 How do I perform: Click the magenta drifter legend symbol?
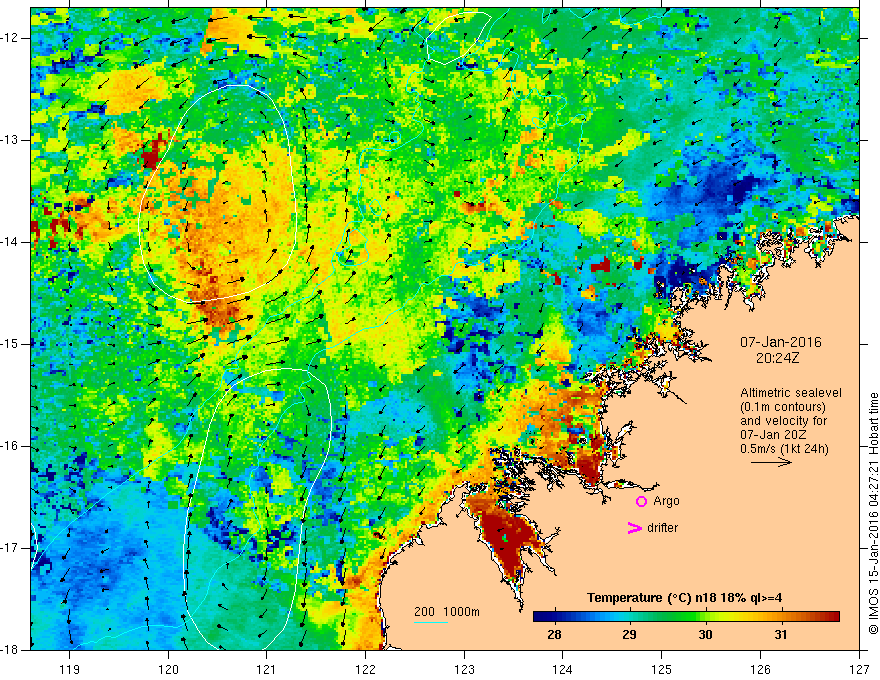pos(634,528)
